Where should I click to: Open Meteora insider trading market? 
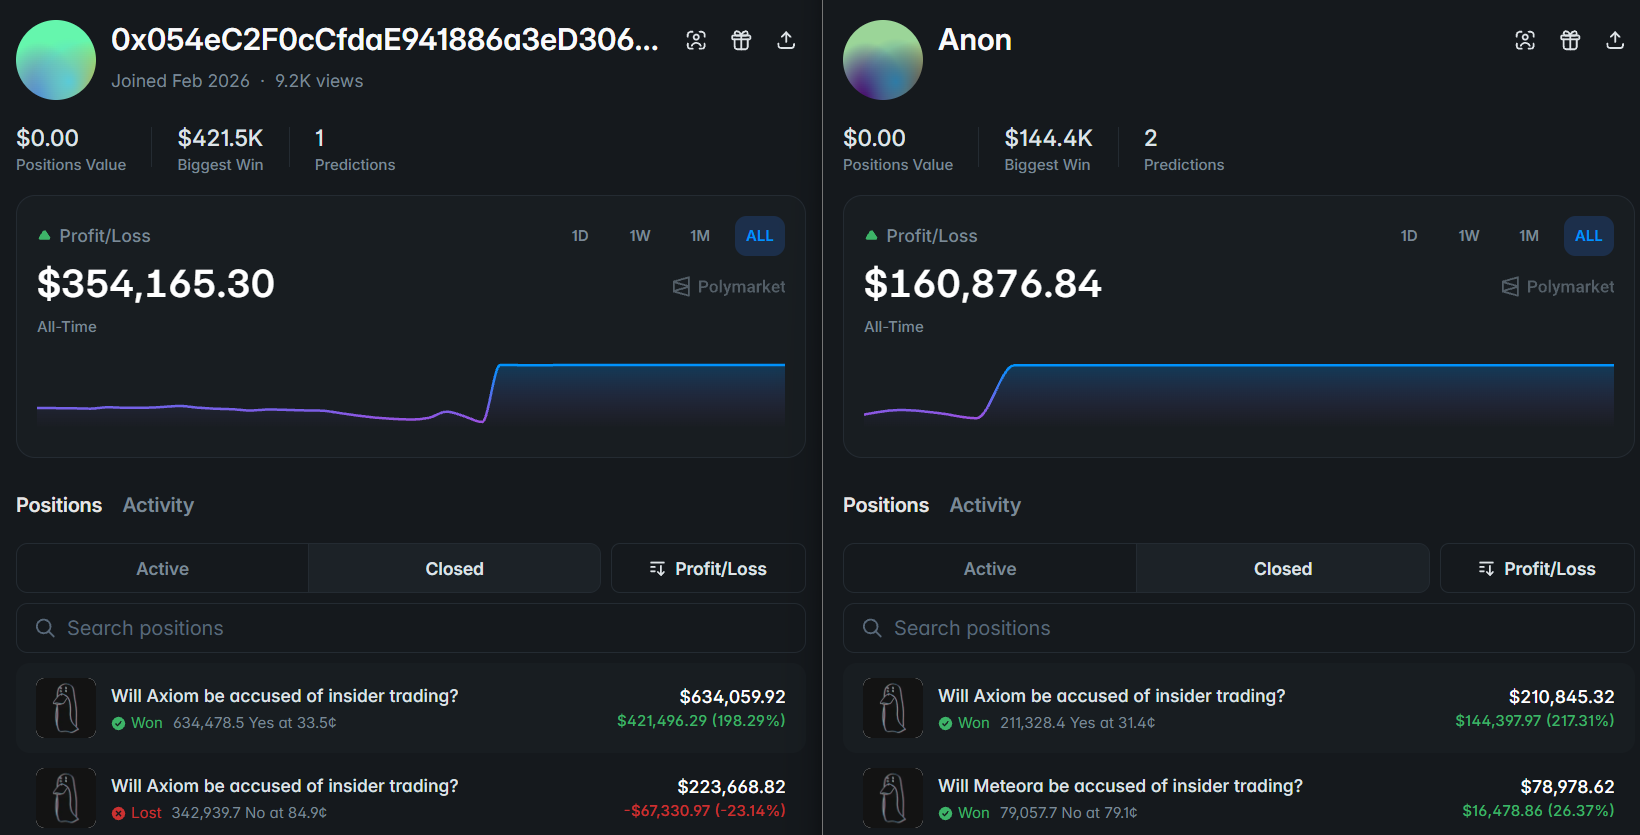[x=1120, y=786]
